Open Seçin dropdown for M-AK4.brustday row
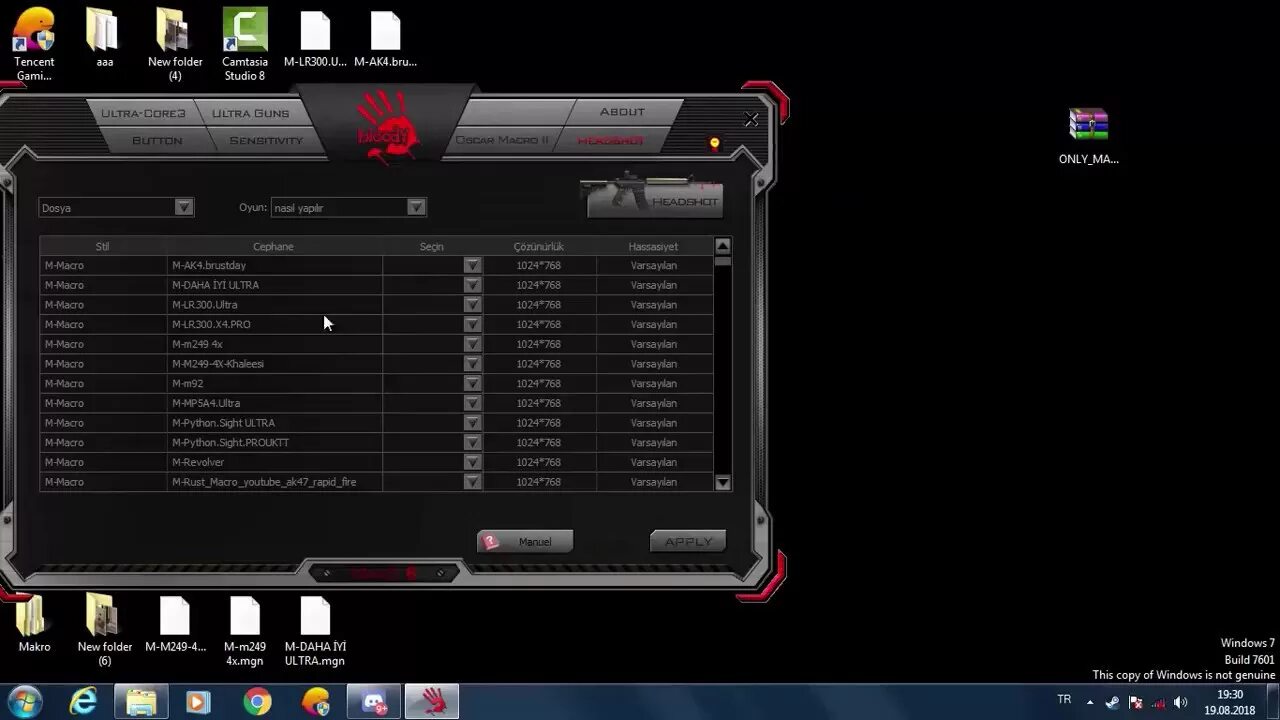The width and height of the screenshot is (1280, 720). 472,265
